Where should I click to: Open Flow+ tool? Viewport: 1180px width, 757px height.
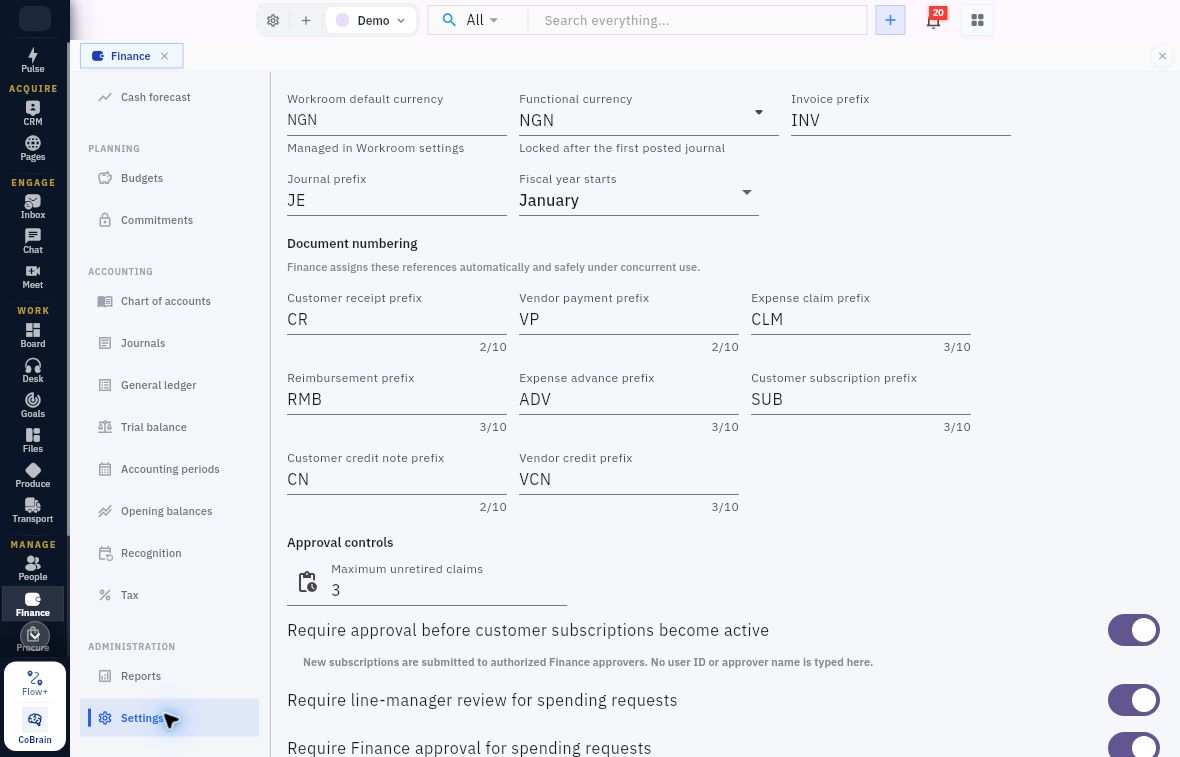(x=35, y=683)
